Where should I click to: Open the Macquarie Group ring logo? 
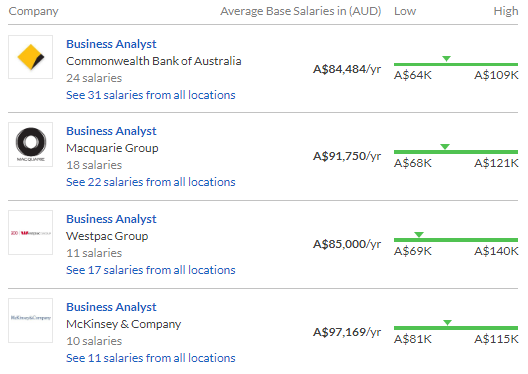point(31,144)
